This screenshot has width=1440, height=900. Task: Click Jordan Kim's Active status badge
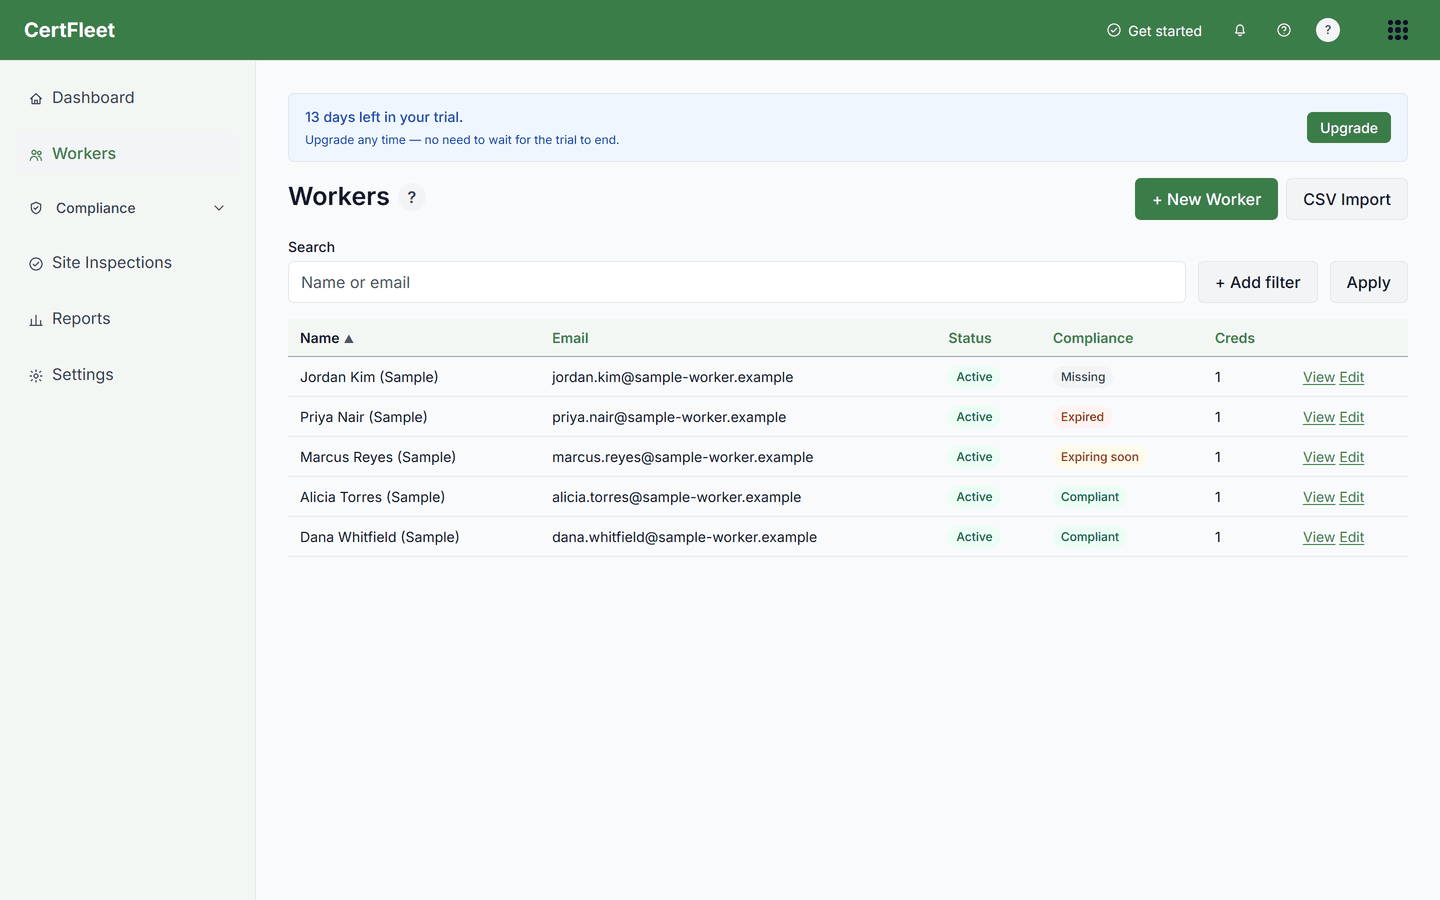[x=974, y=377]
